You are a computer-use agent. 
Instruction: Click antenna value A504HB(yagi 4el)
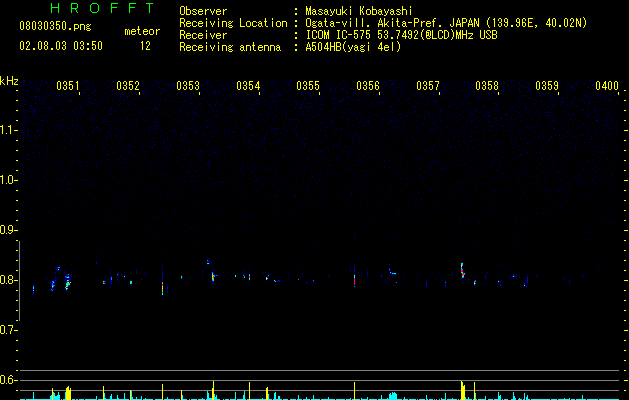[353, 47]
